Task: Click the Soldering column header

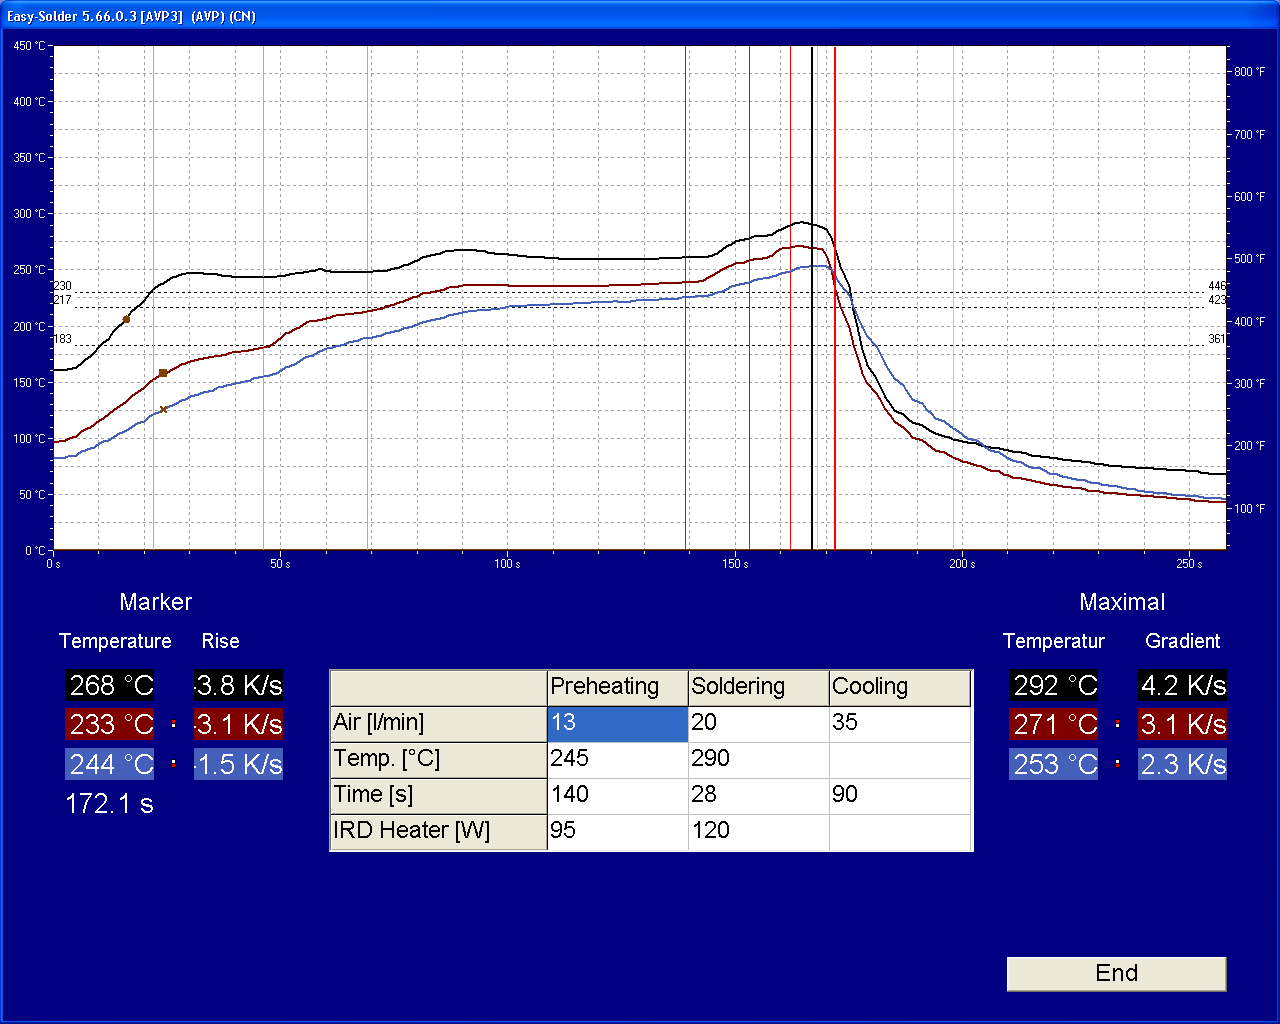Action: point(759,687)
